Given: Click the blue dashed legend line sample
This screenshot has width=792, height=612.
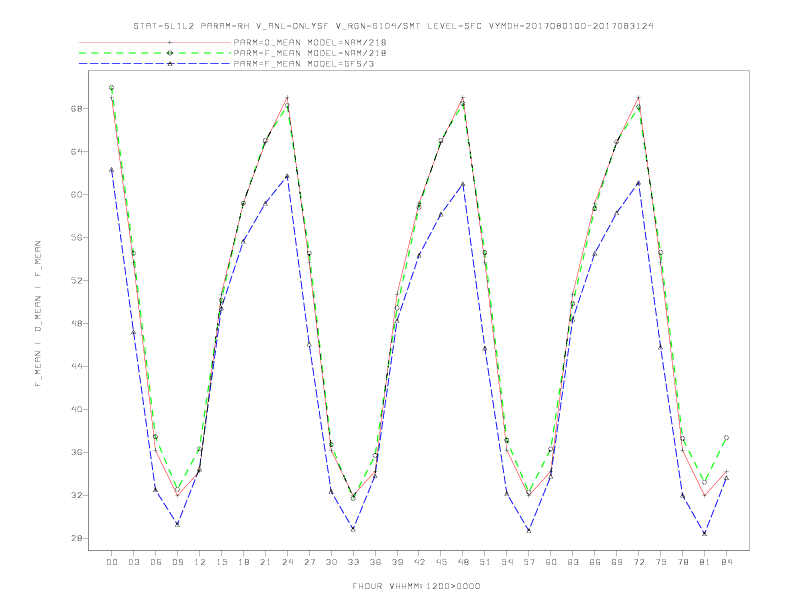Looking at the screenshot, I should pyautogui.click(x=155, y=64).
